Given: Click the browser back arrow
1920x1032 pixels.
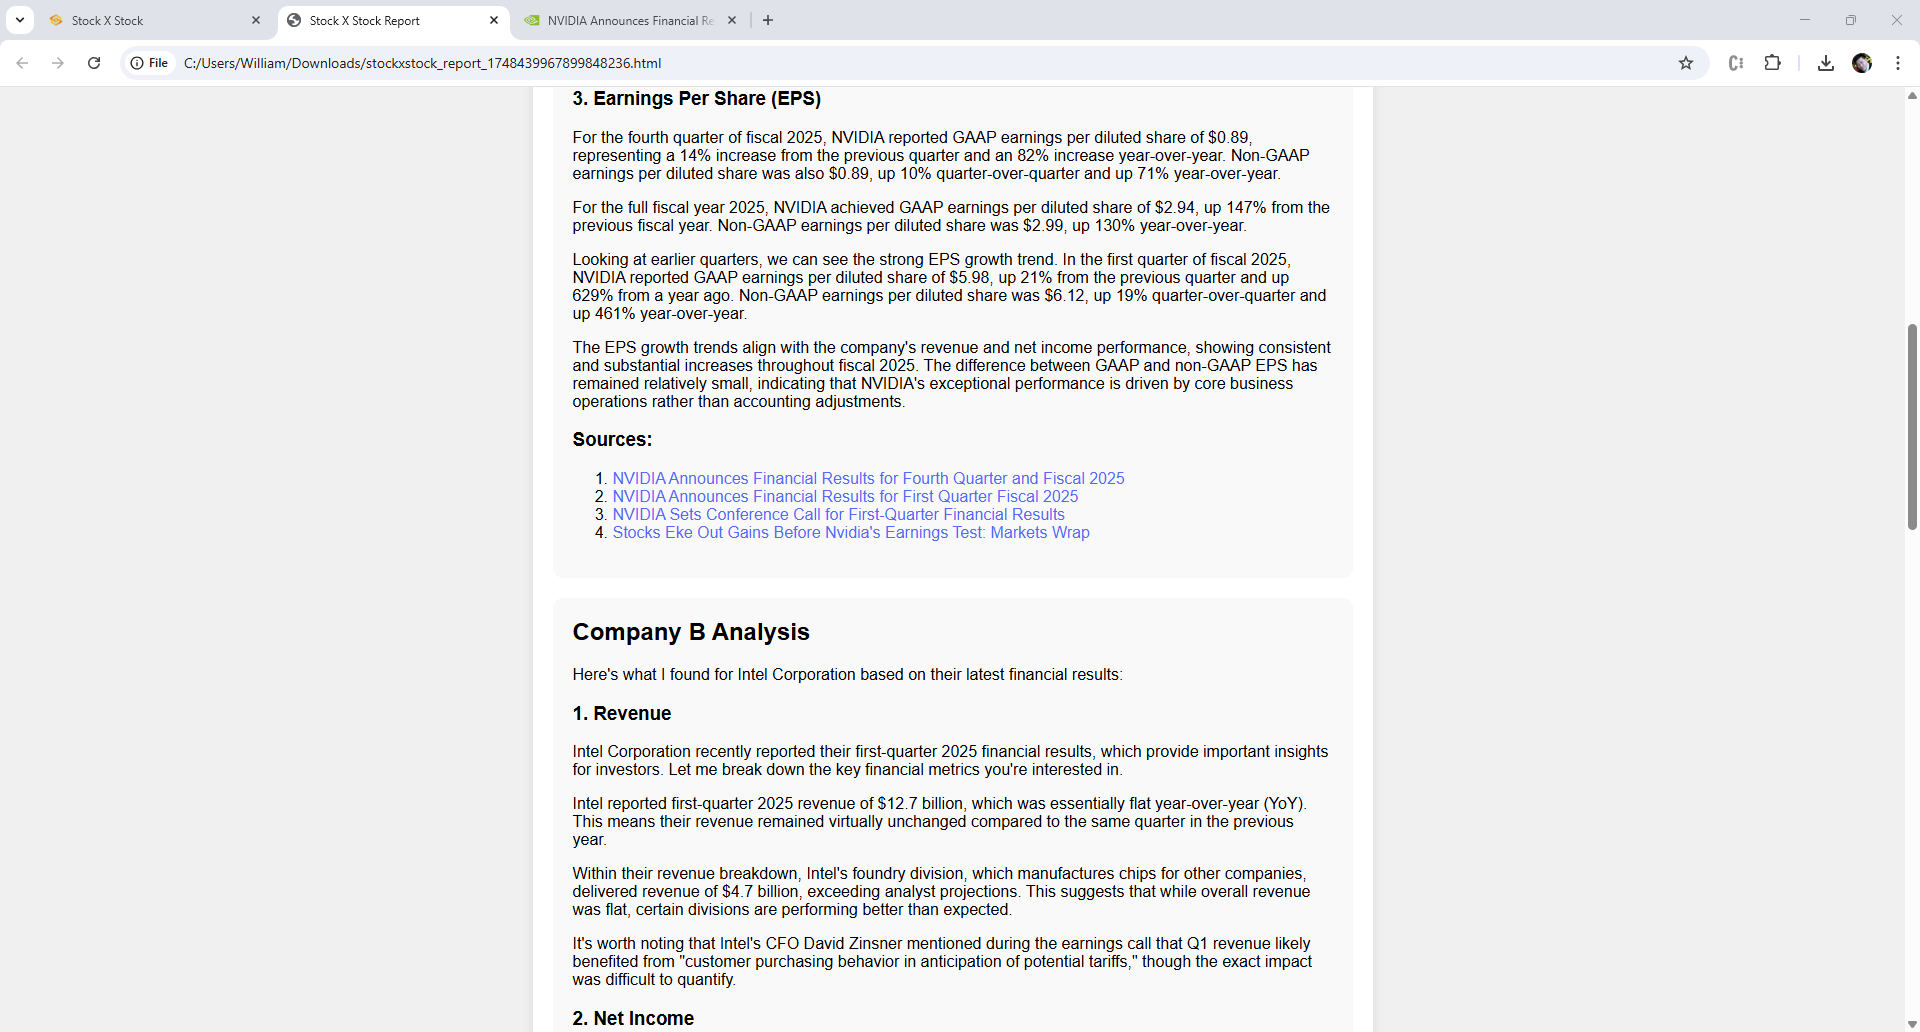Looking at the screenshot, I should (x=22, y=63).
